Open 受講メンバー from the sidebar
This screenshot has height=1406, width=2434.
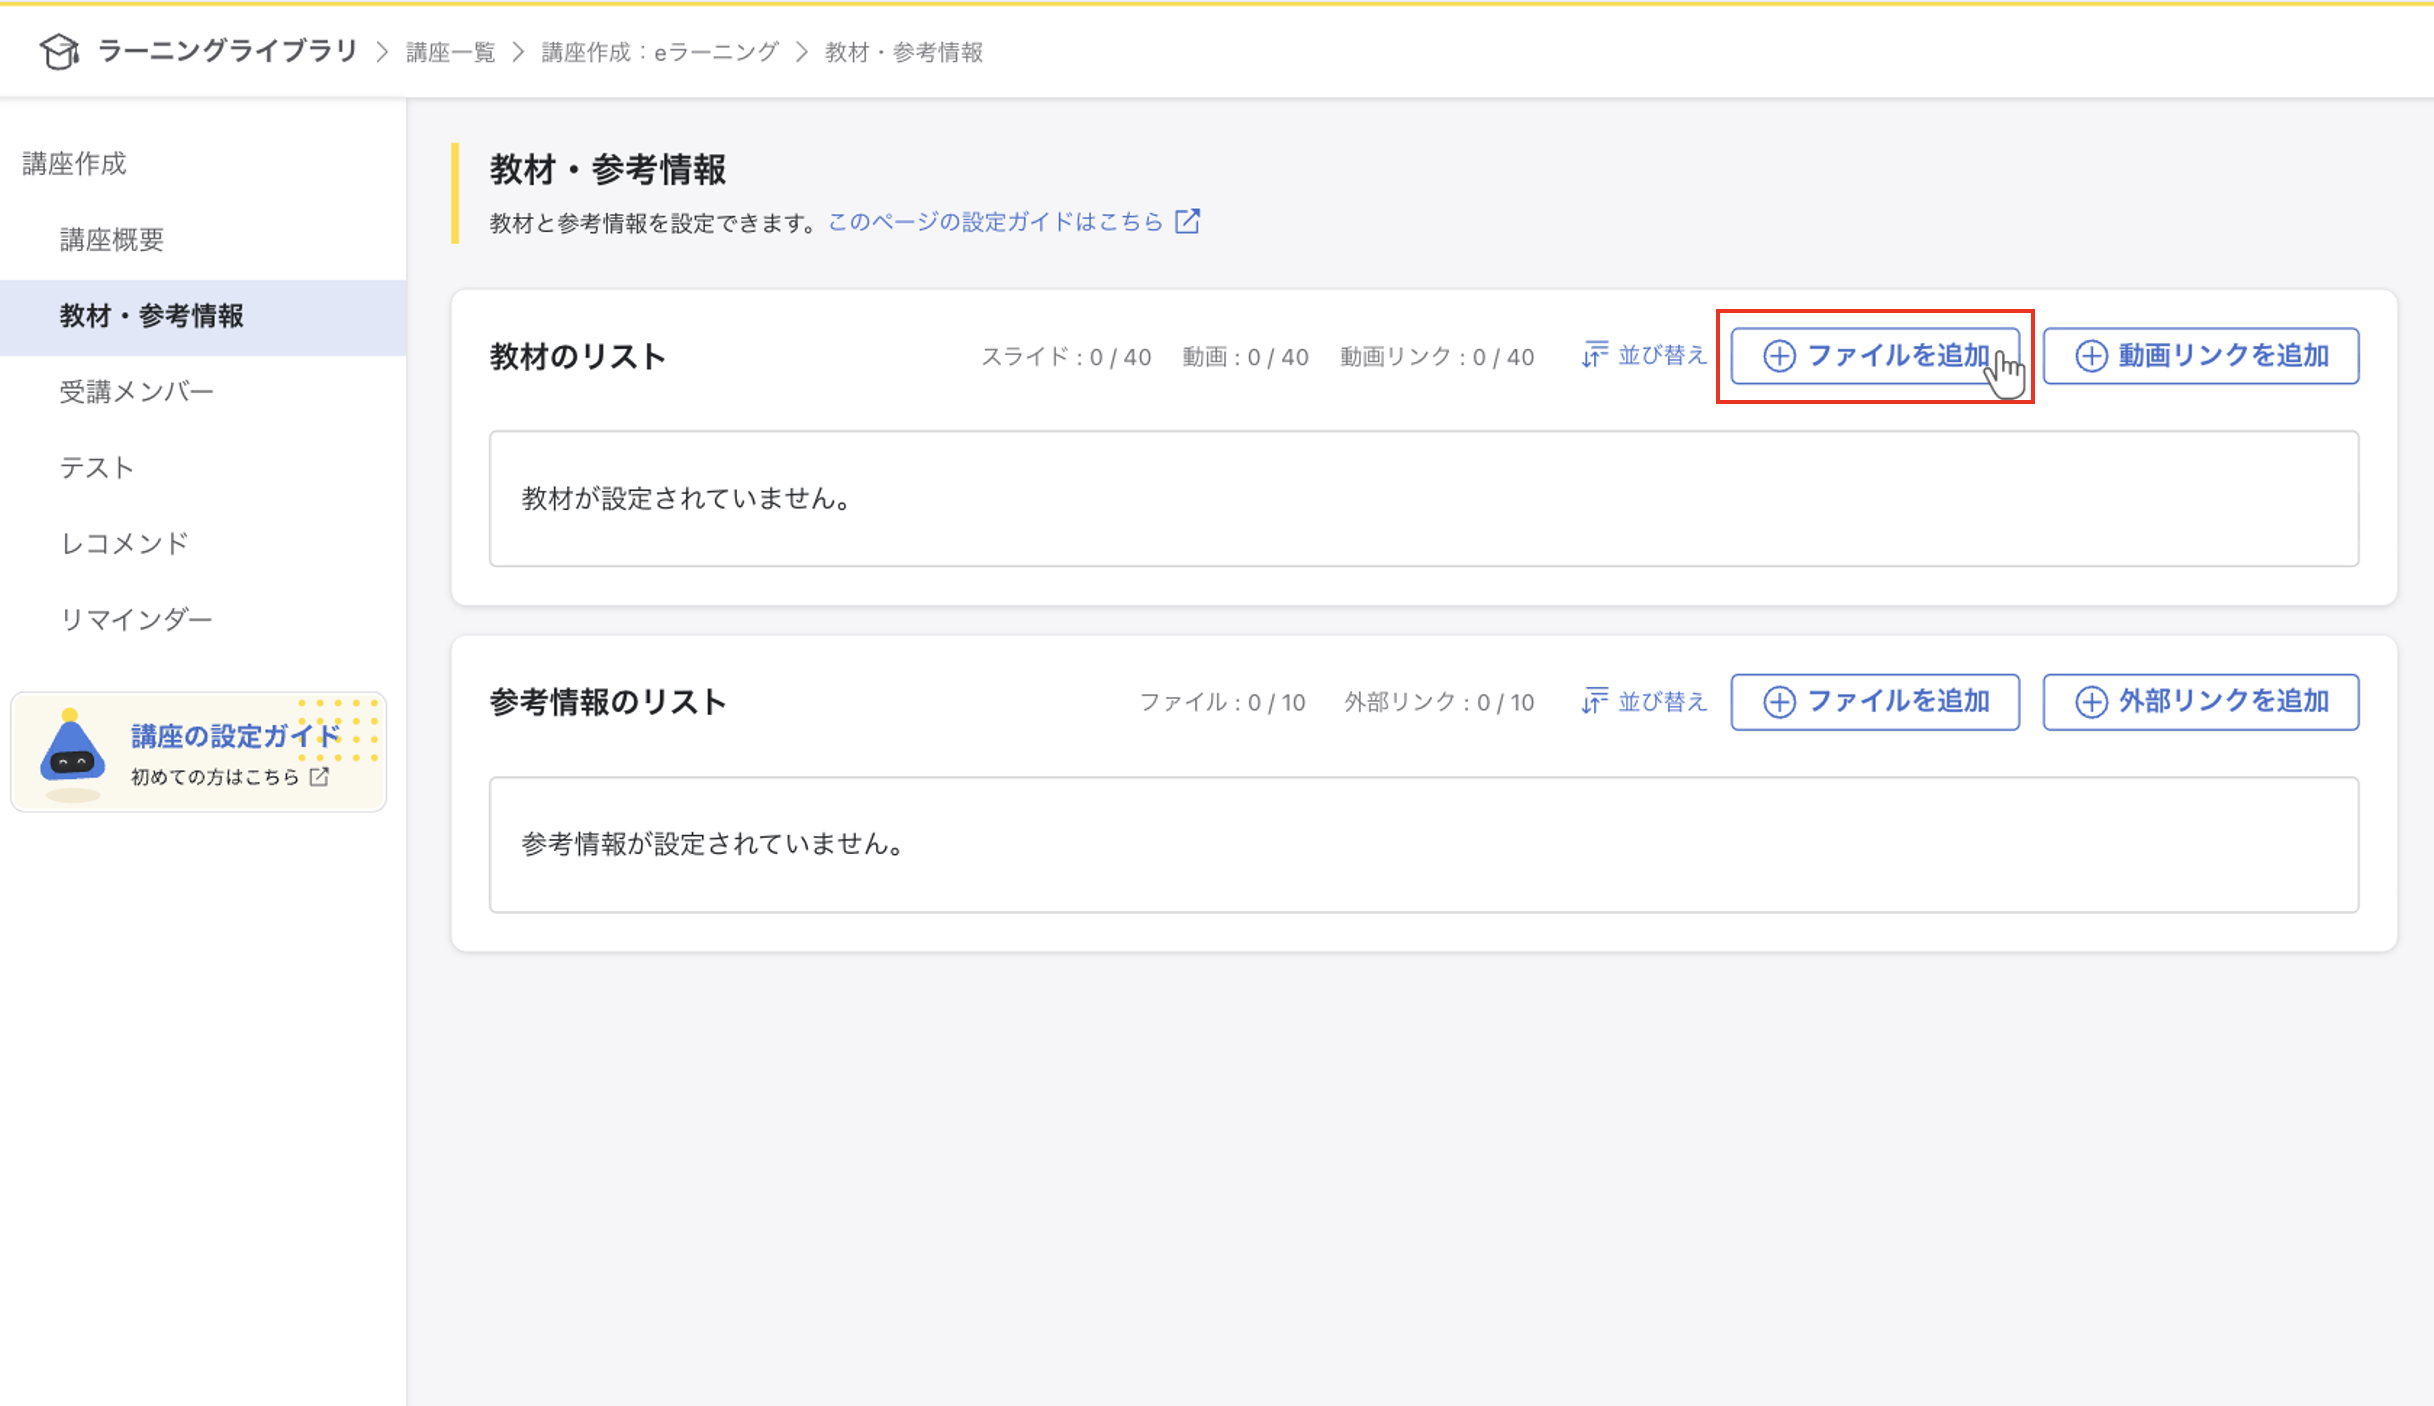click(136, 391)
